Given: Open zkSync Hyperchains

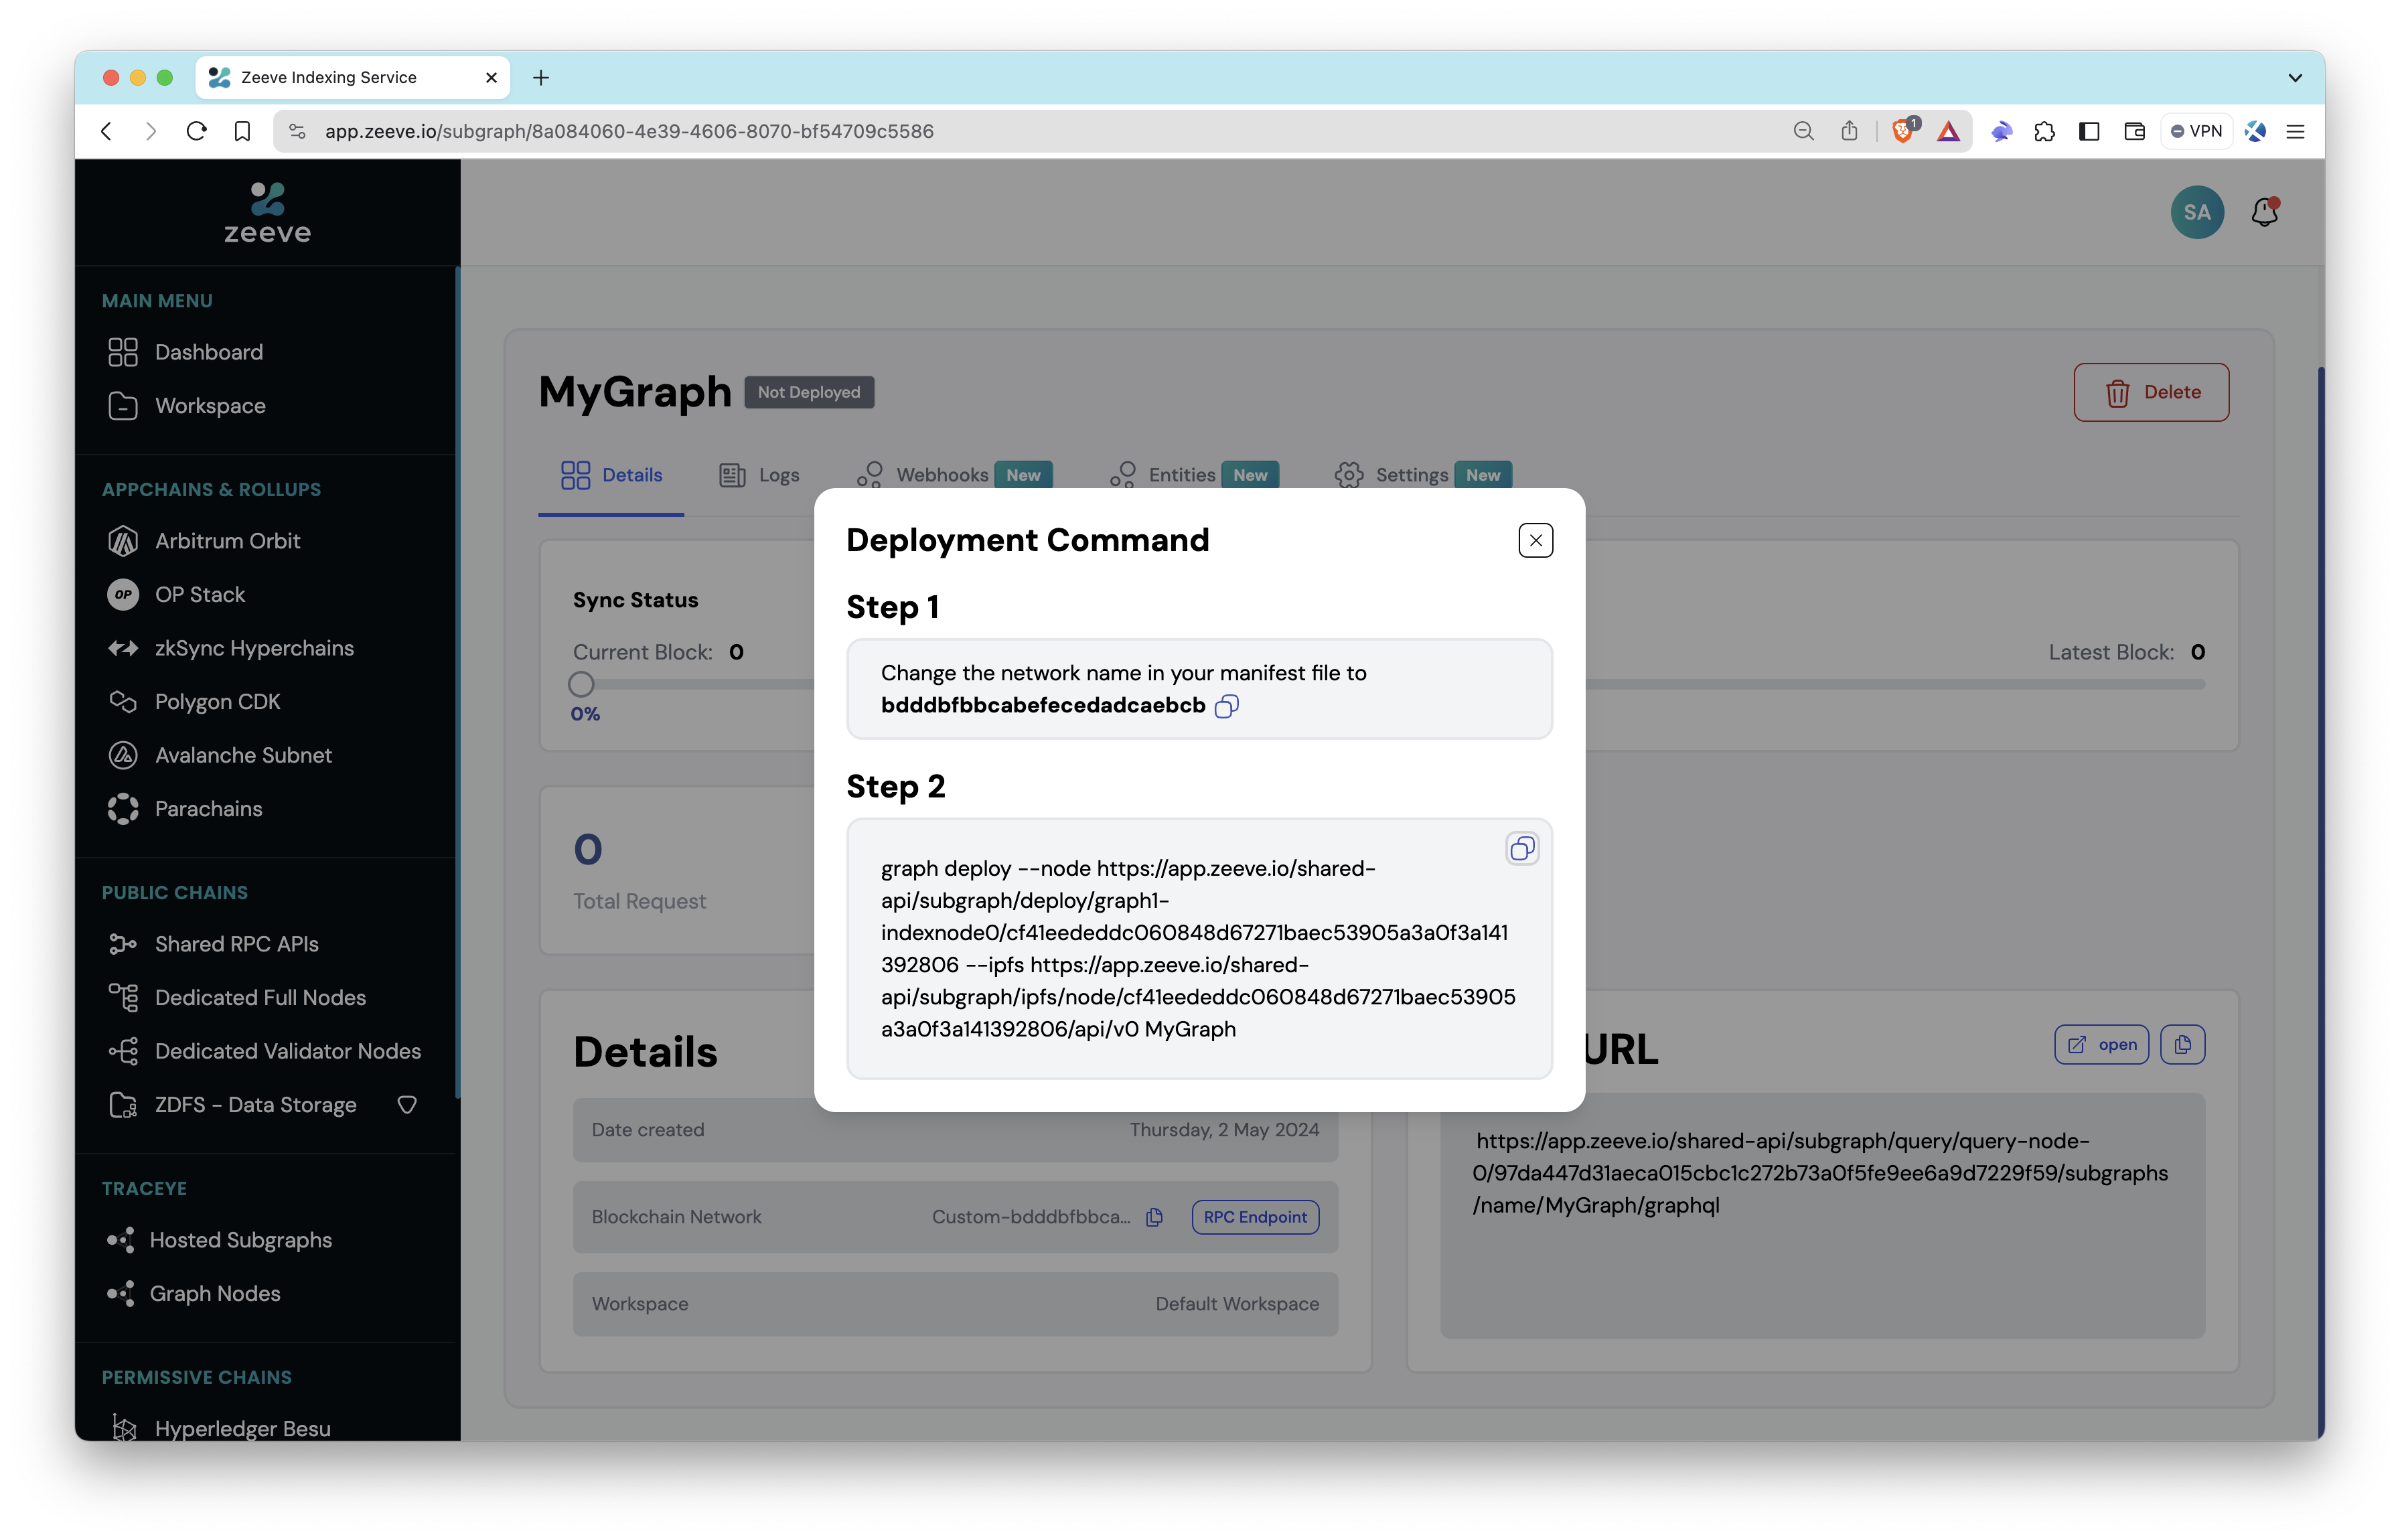Looking at the screenshot, I should 254,649.
